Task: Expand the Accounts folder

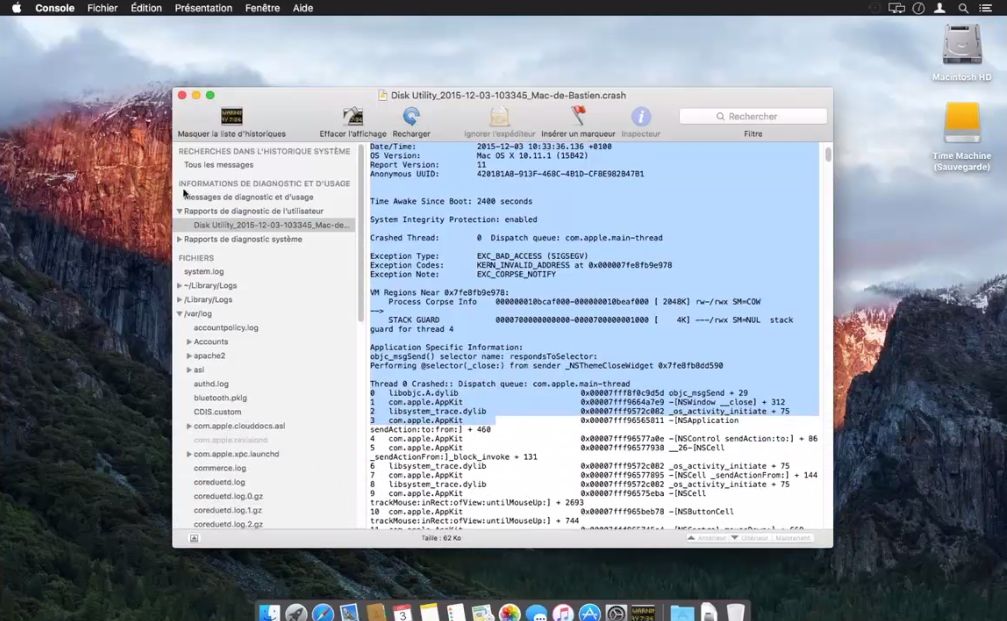Action: coord(189,342)
